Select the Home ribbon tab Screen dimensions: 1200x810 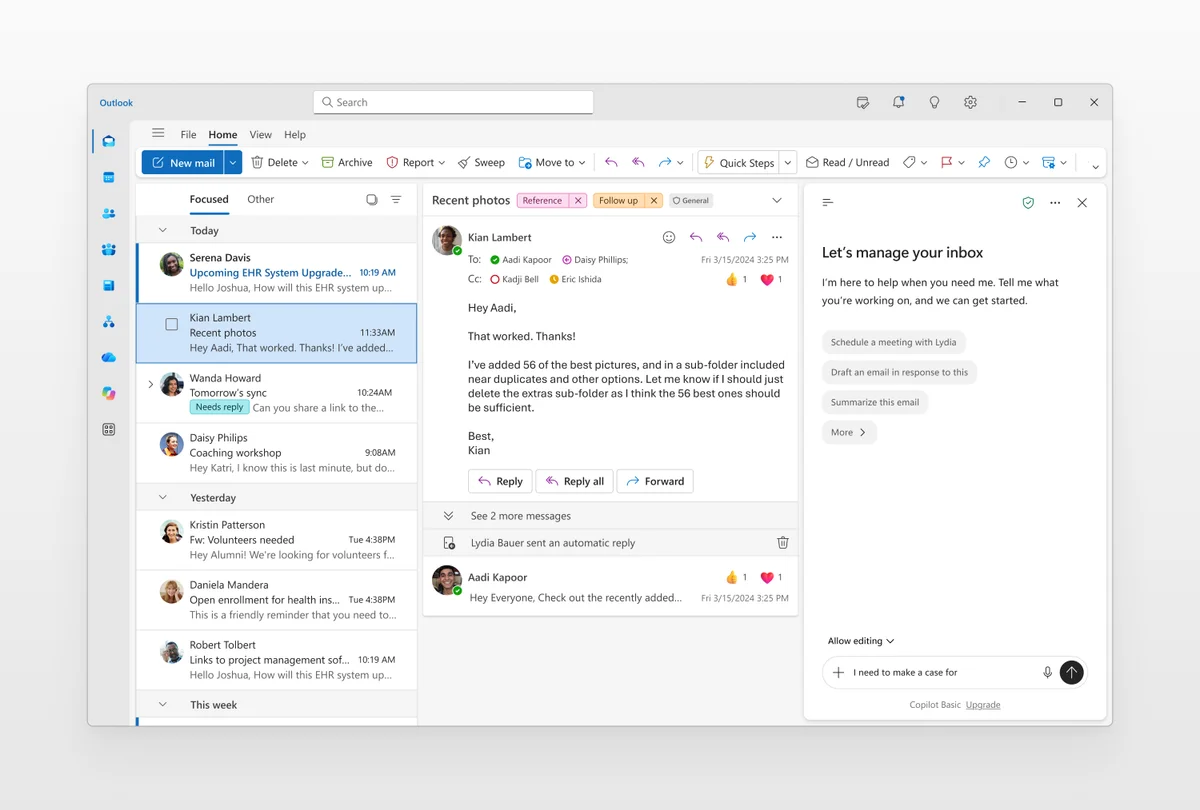(x=223, y=135)
